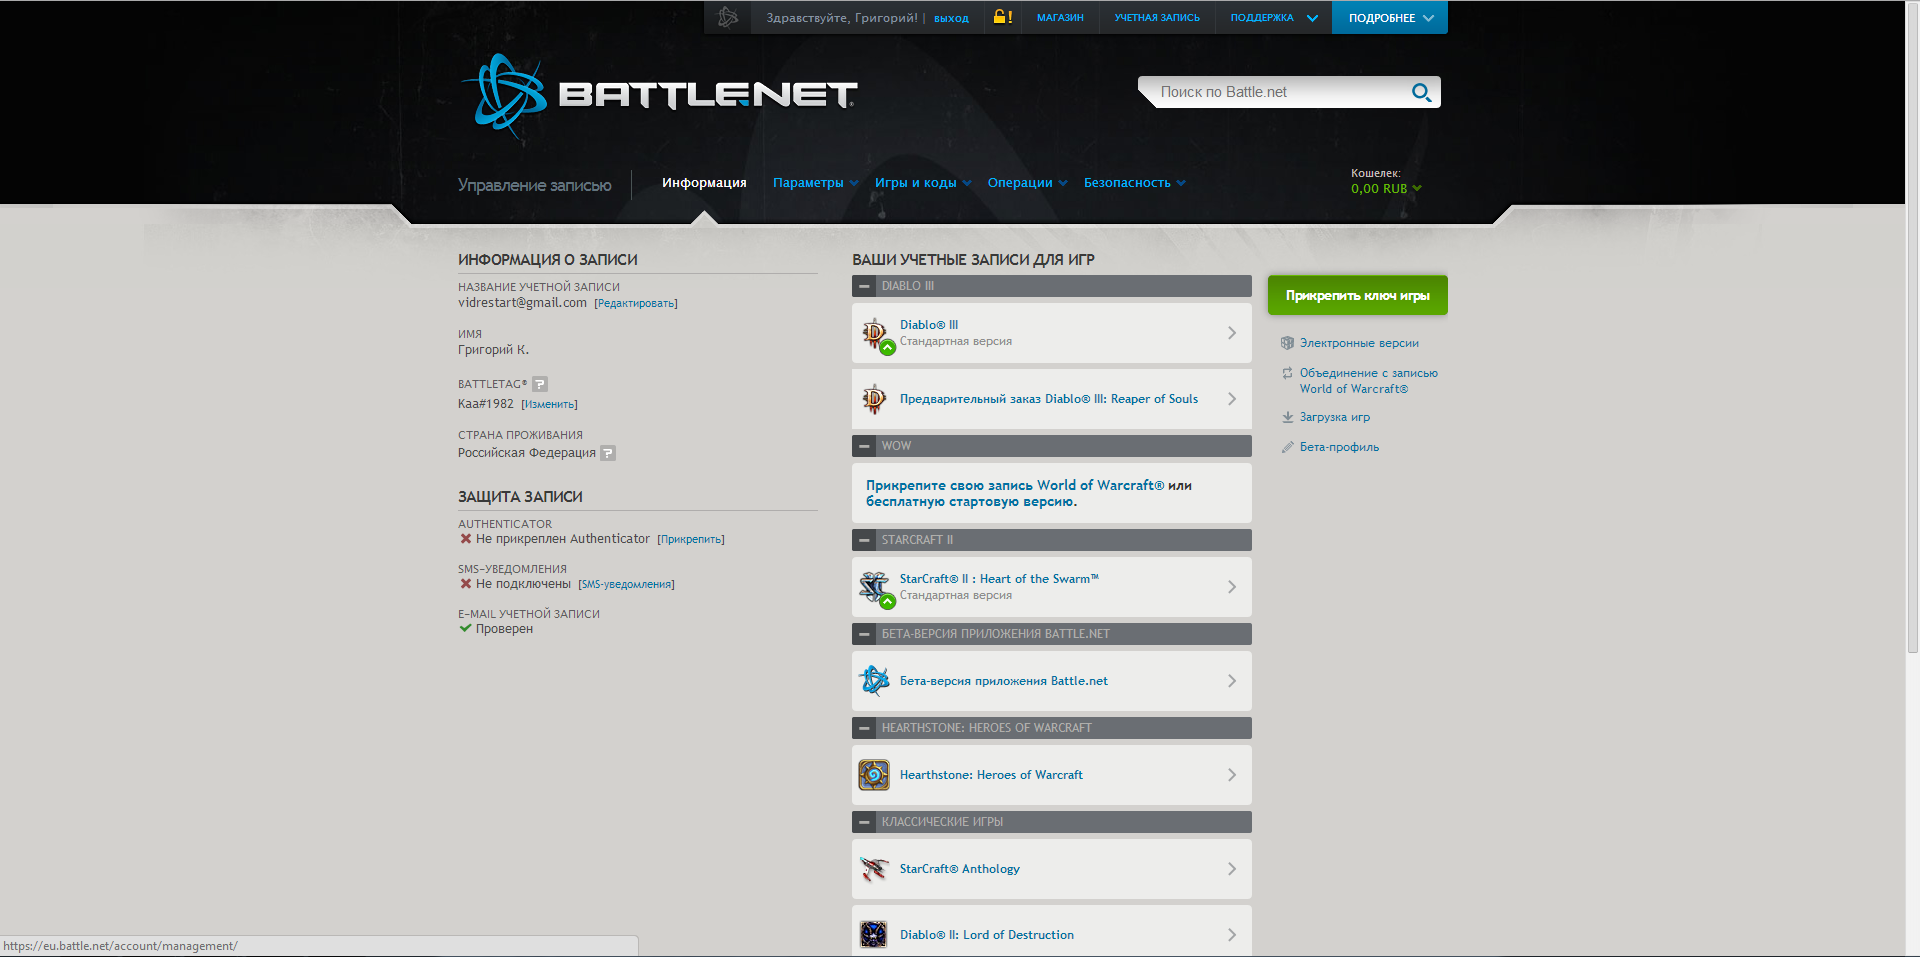This screenshot has width=1920, height=957.
Task: Click the small Blizzard icon in the top bar
Action: (x=728, y=17)
